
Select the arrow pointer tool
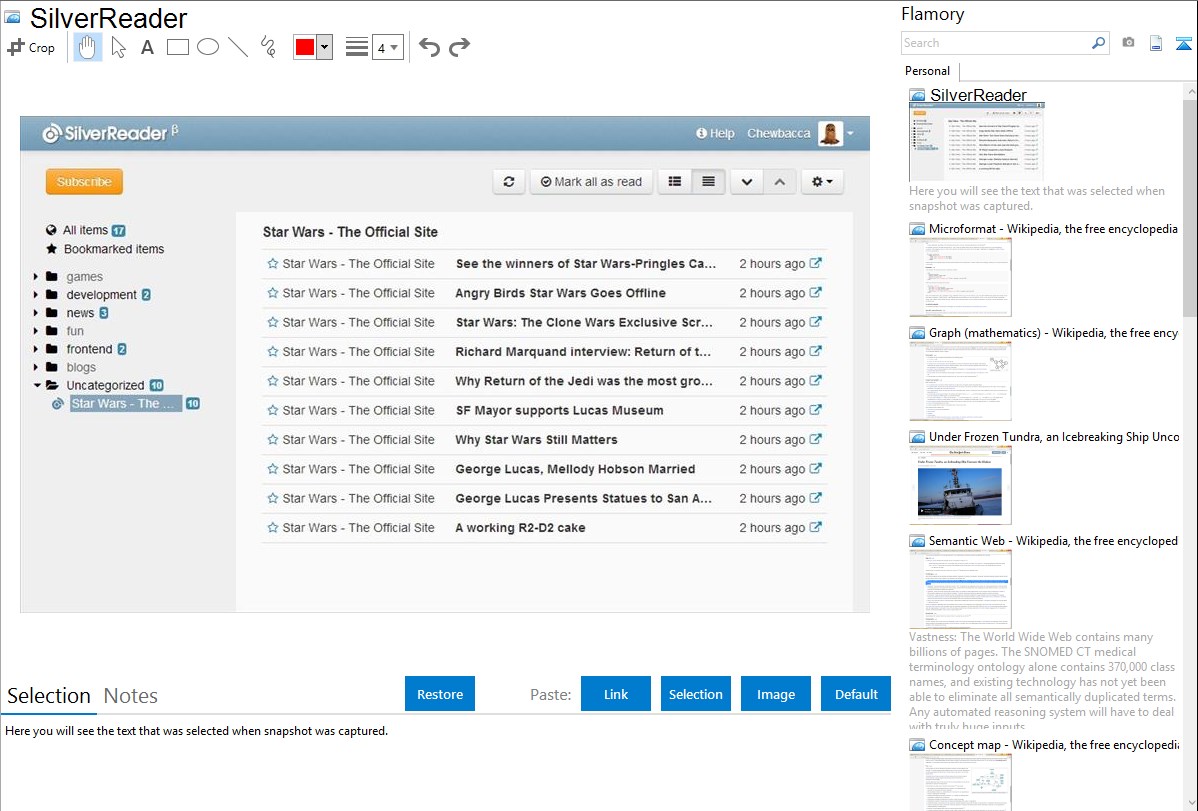118,47
